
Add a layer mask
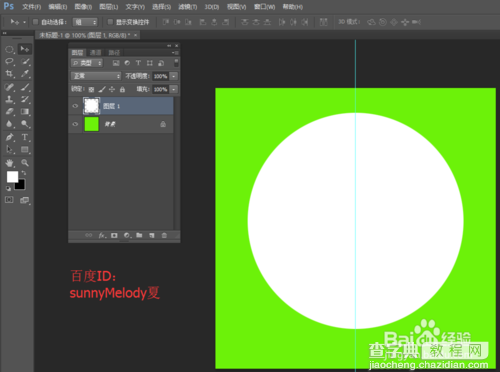tap(114, 235)
